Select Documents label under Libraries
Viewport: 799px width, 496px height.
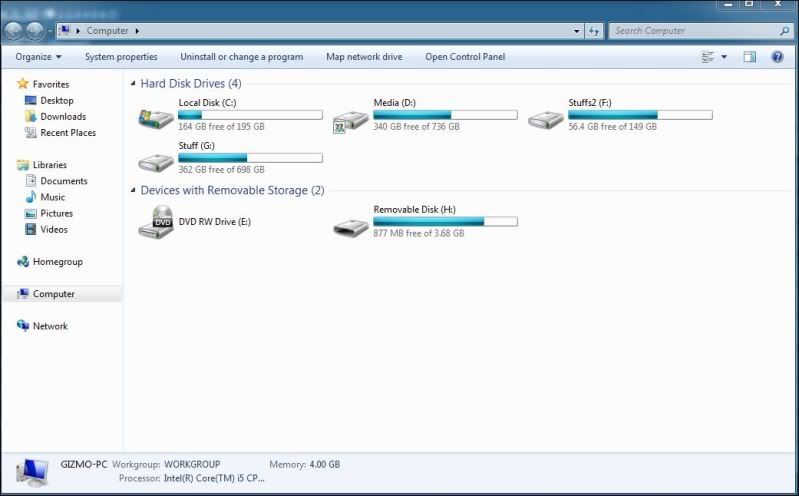click(64, 180)
